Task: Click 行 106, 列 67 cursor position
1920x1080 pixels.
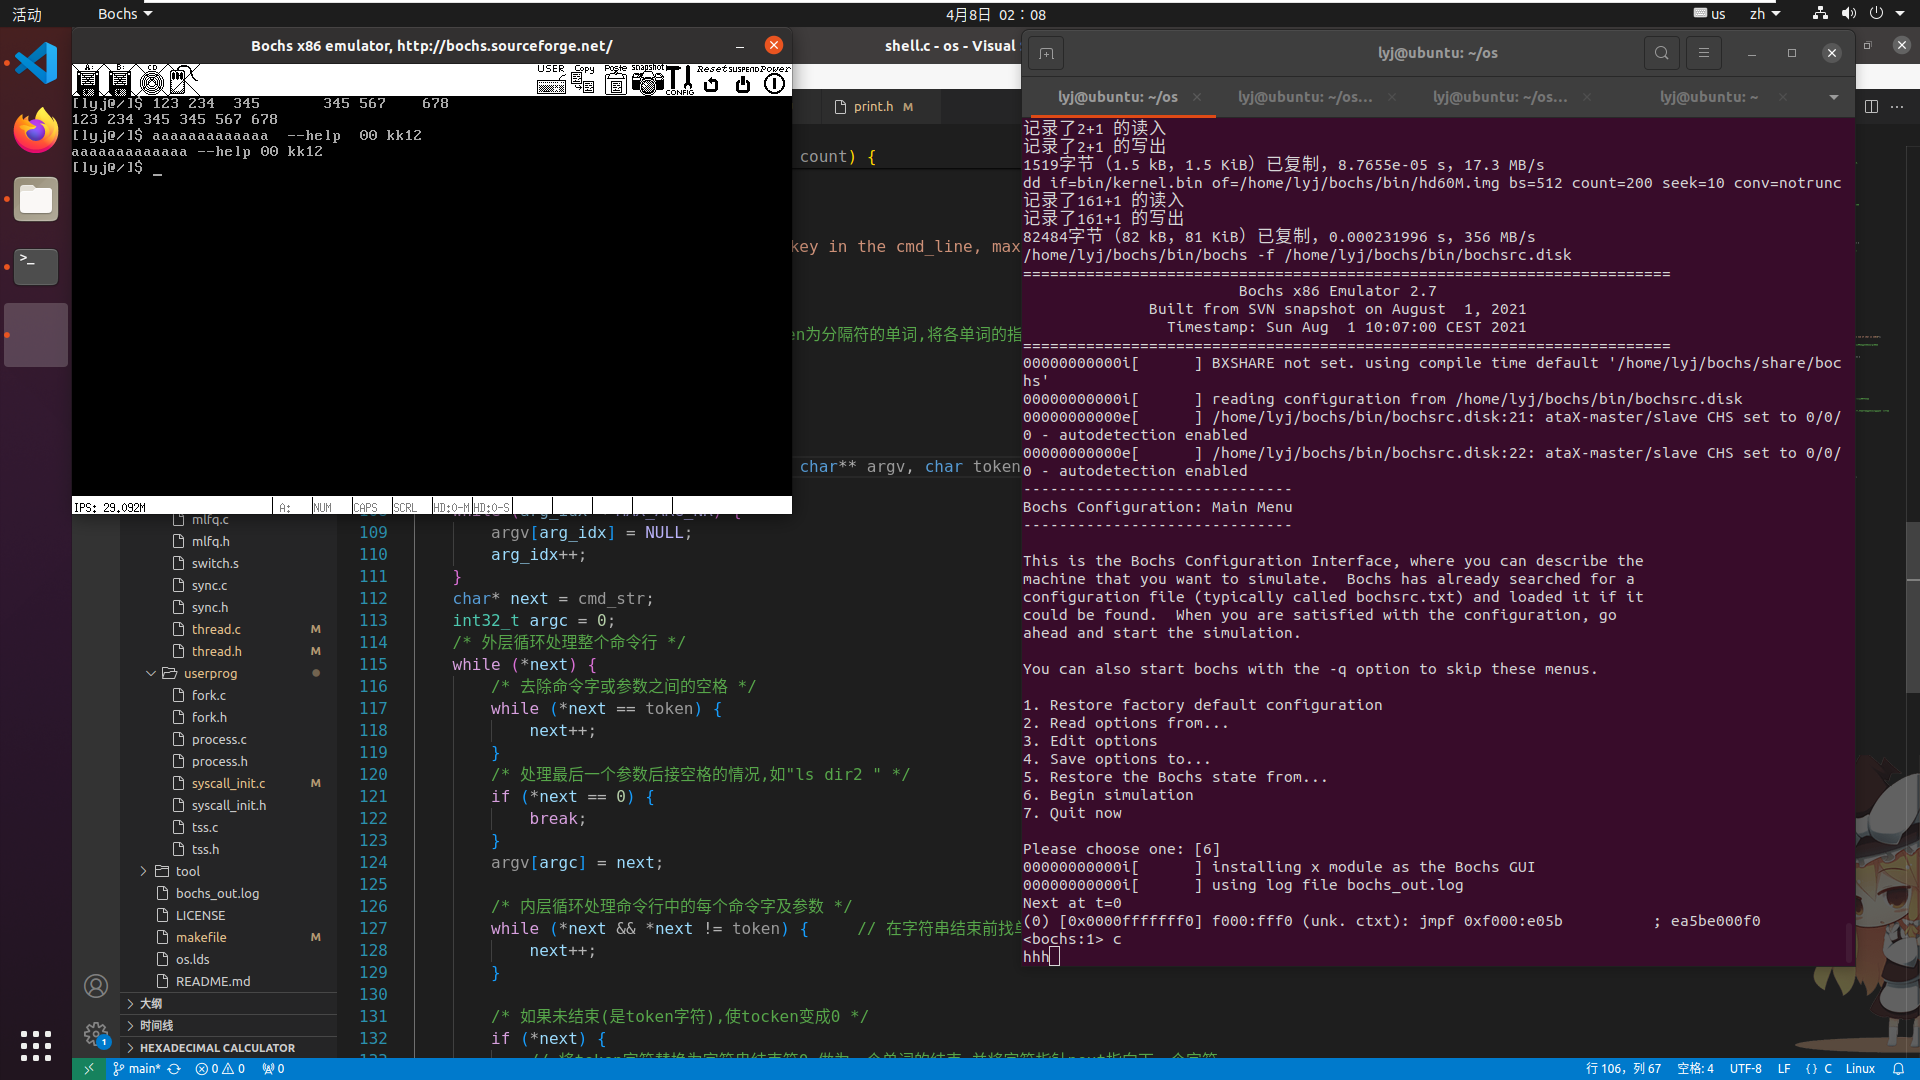Action: (1623, 1069)
